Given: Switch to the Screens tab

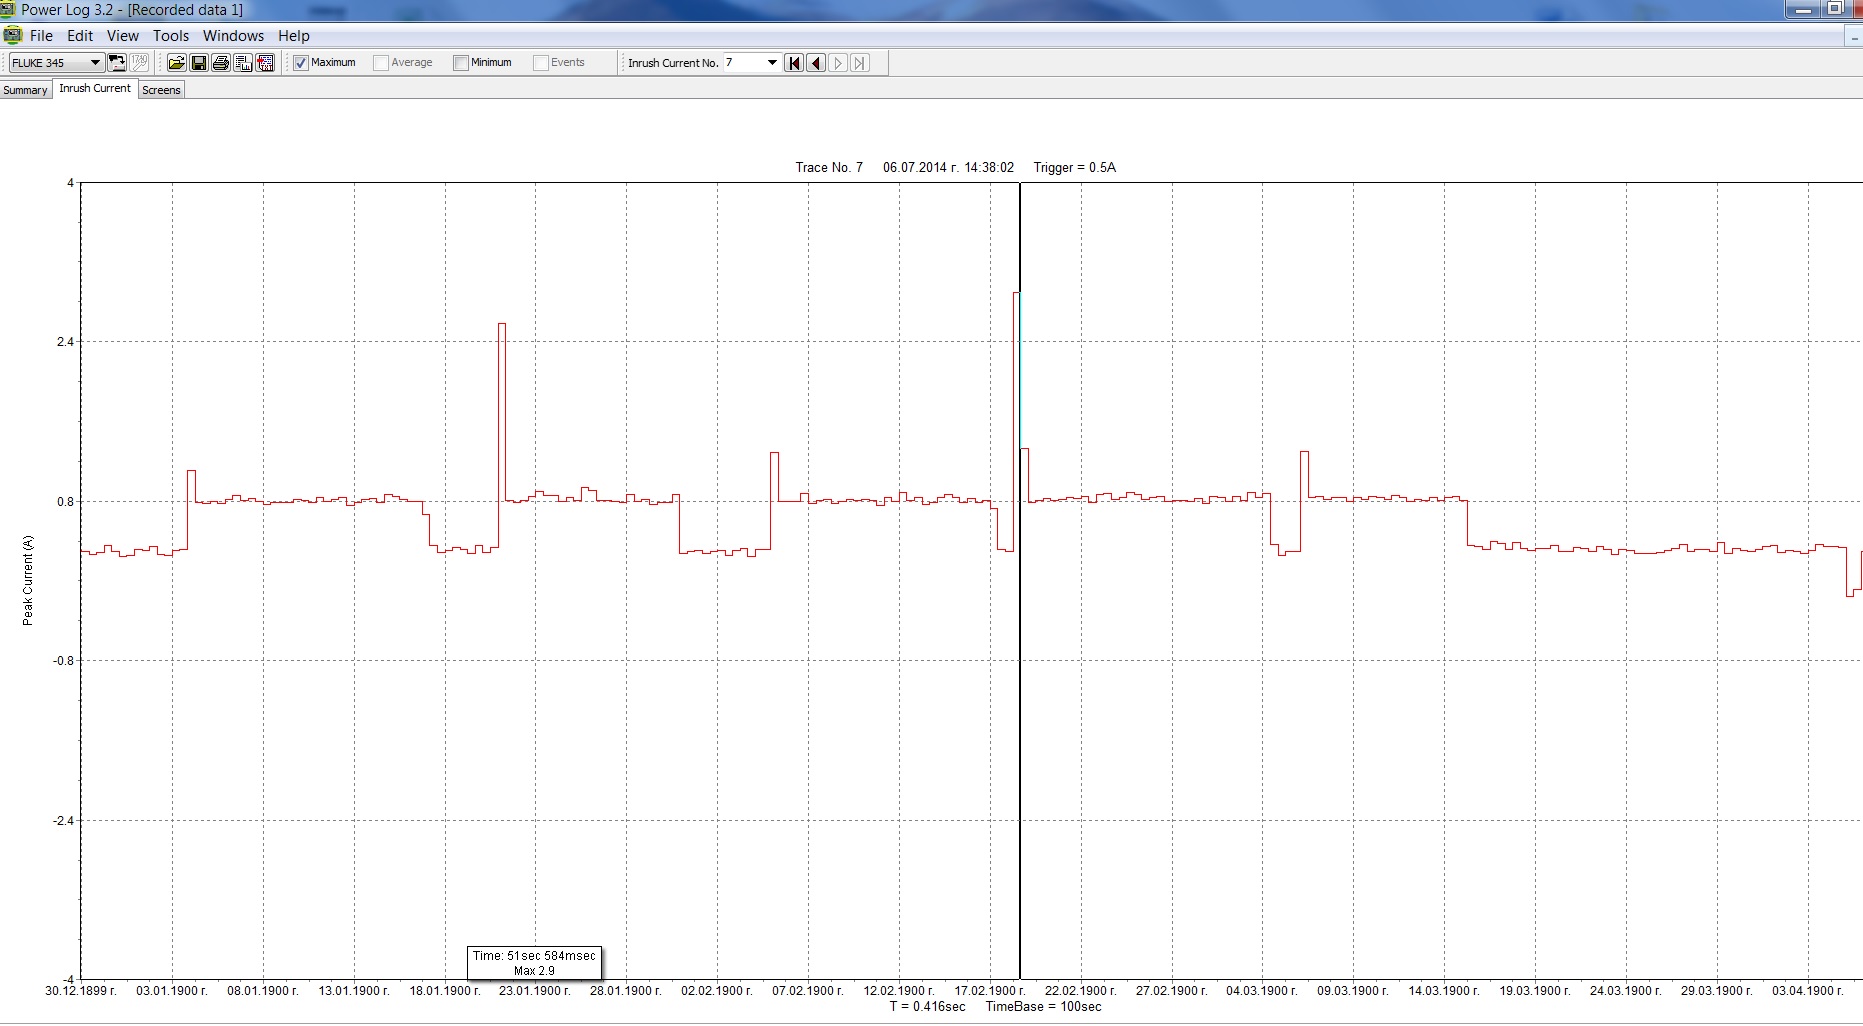Looking at the screenshot, I should (x=161, y=90).
